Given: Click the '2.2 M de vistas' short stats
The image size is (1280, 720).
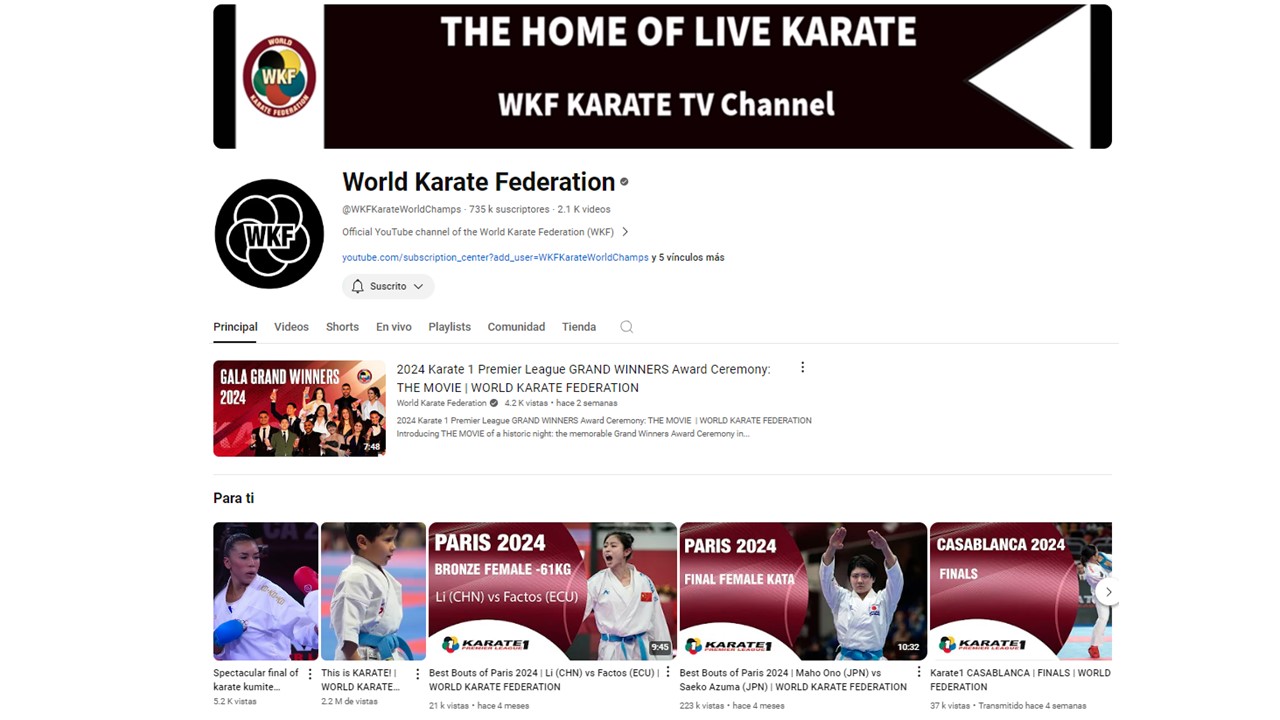Looking at the screenshot, I should click(349, 701).
